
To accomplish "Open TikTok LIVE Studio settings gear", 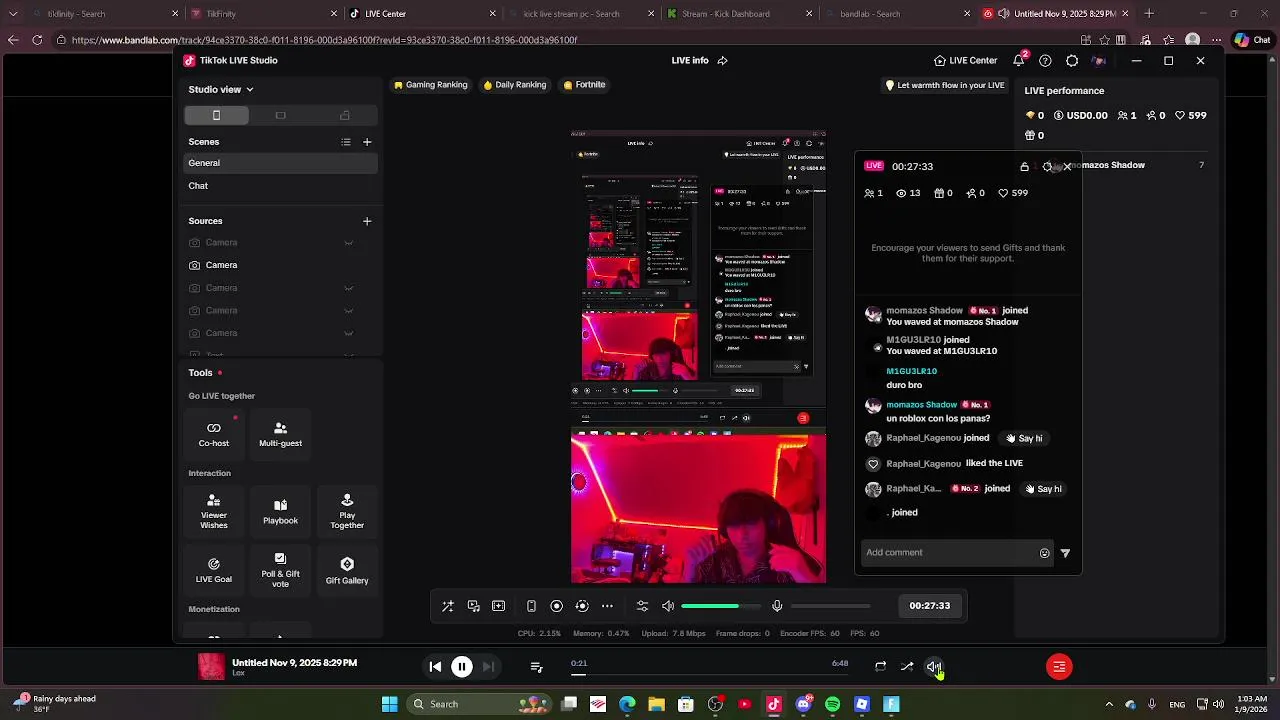I will pyautogui.click(x=1072, y=61).
